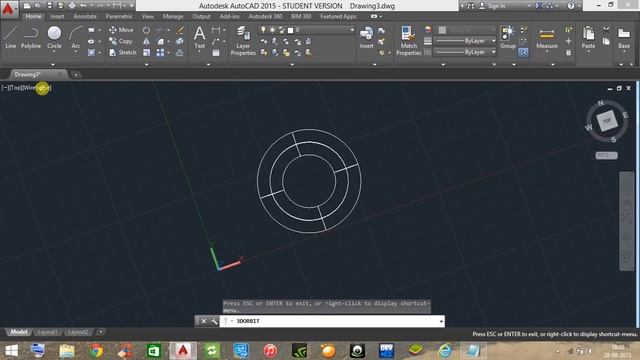
Task: Toggle layer lock padlock in layer box
Action: click(x=281, y=30)
